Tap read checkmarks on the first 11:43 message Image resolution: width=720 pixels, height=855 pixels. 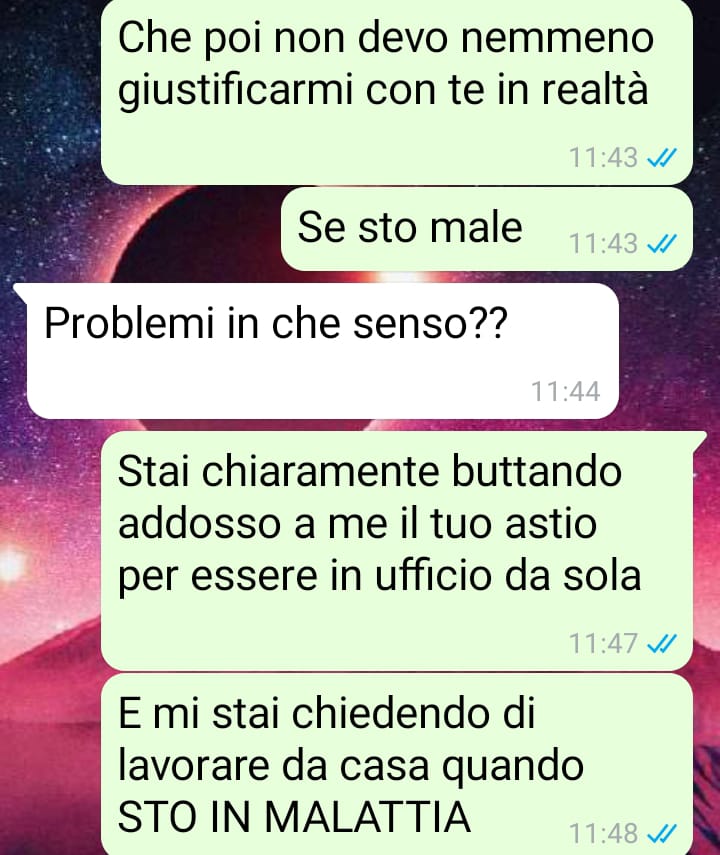point(661,158)
